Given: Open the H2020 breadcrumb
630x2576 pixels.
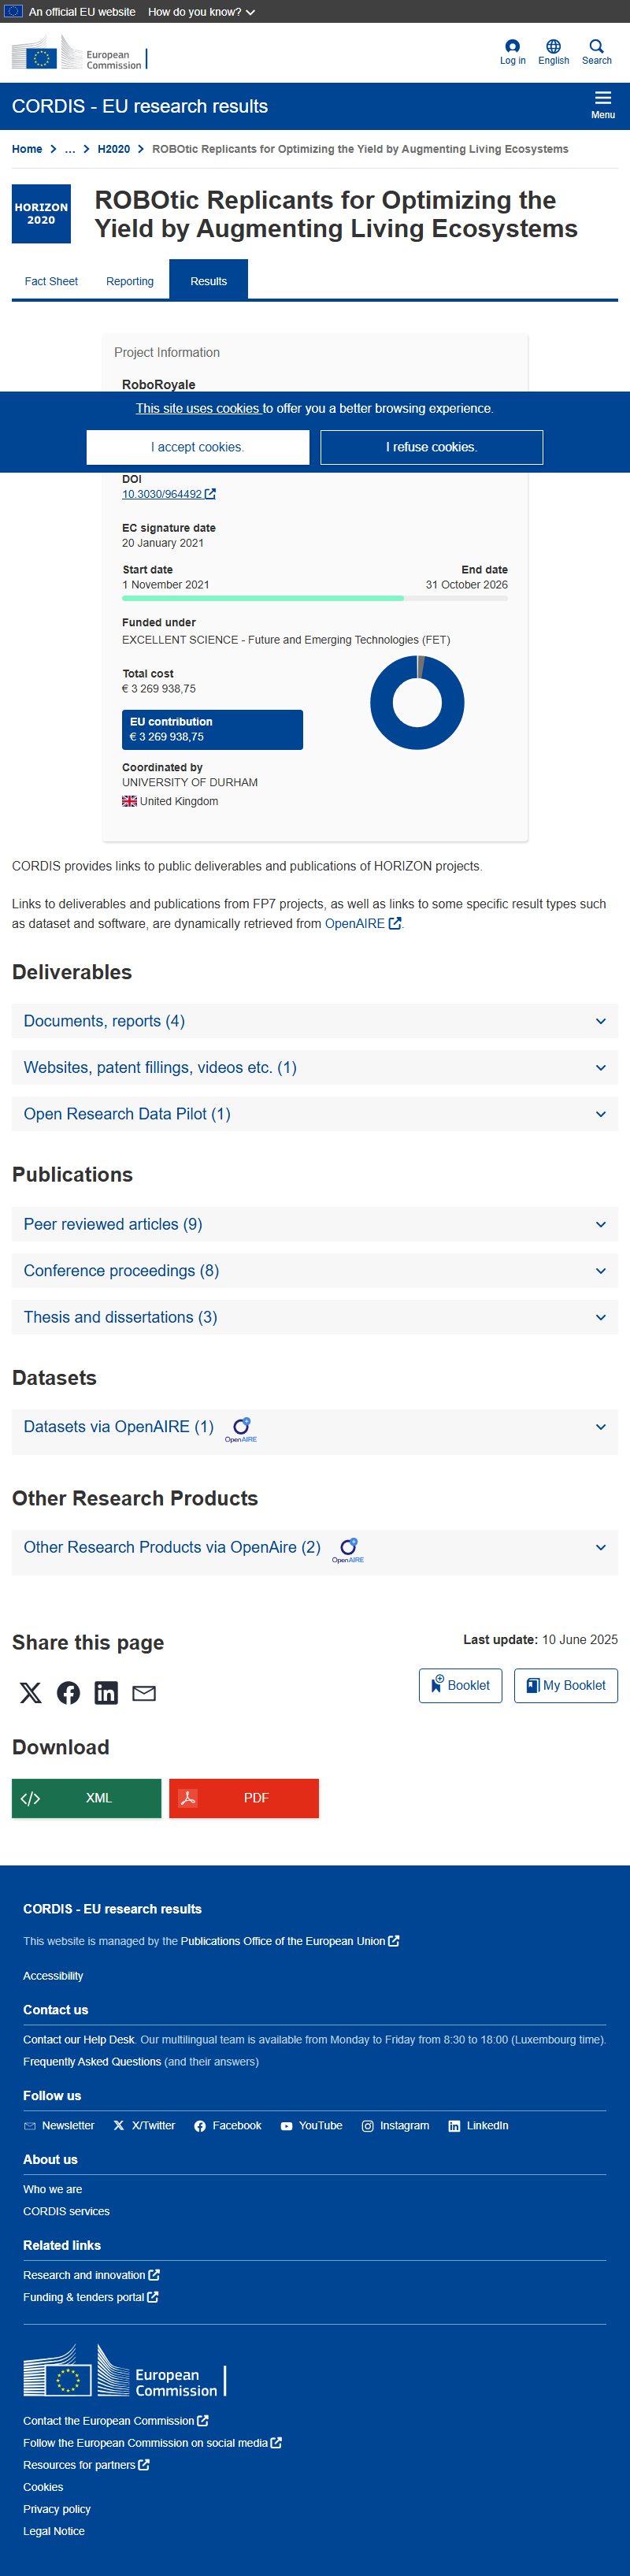Looking at the screenshot, I should pos(114,149).
